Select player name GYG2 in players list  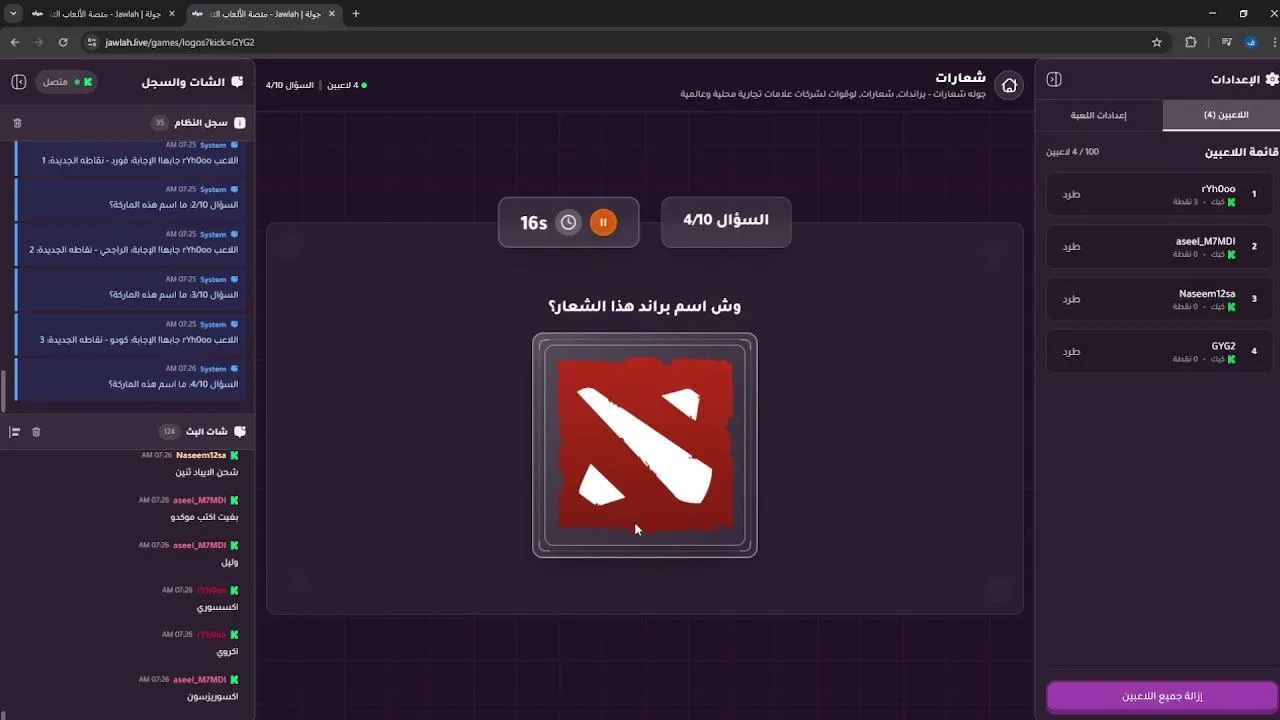1223,346
